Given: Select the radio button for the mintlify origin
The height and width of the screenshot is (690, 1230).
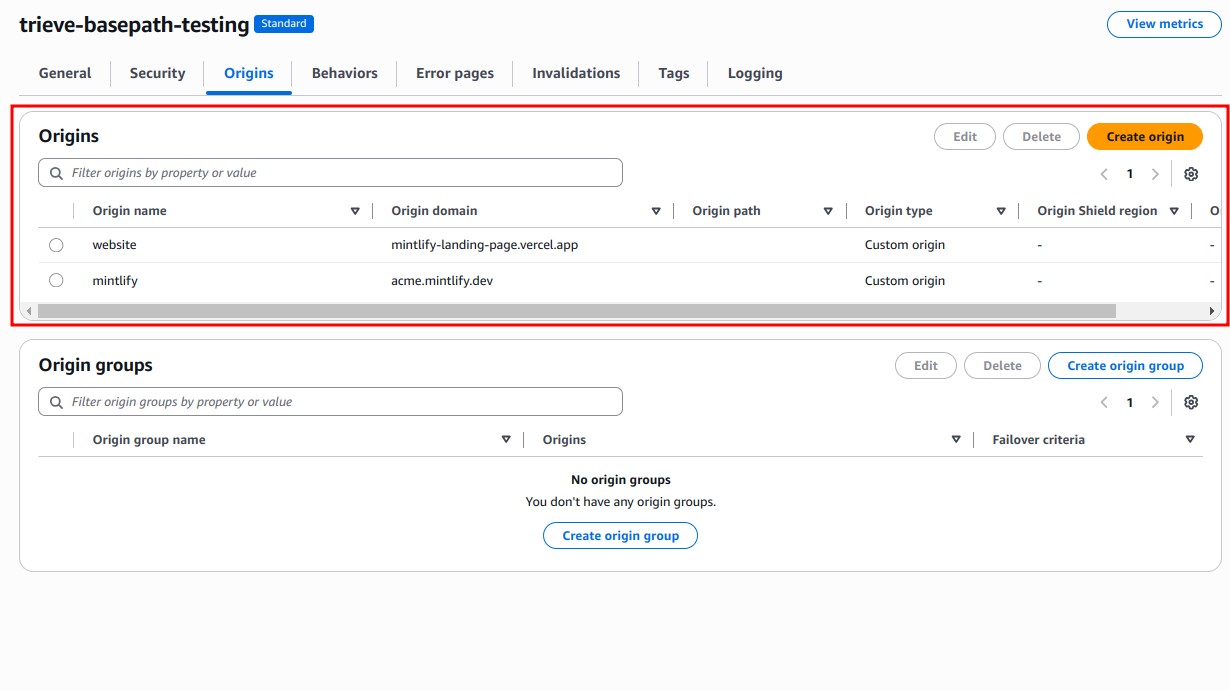Looking at the screenshot, I should coord(56,280).
